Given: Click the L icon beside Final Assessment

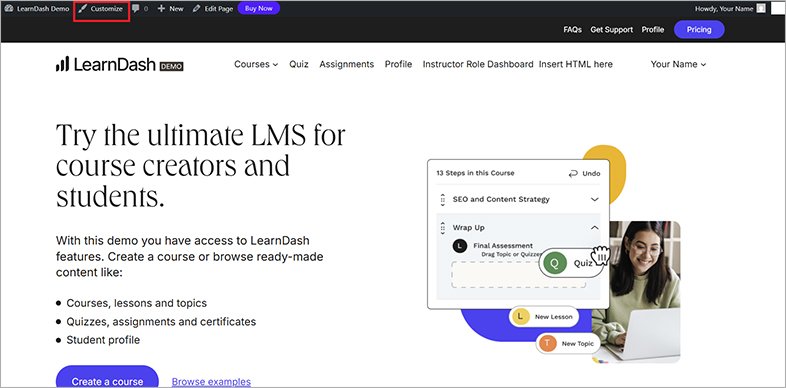Looking at the screenshot, I should pyautogui.click(x=460, y=246).
